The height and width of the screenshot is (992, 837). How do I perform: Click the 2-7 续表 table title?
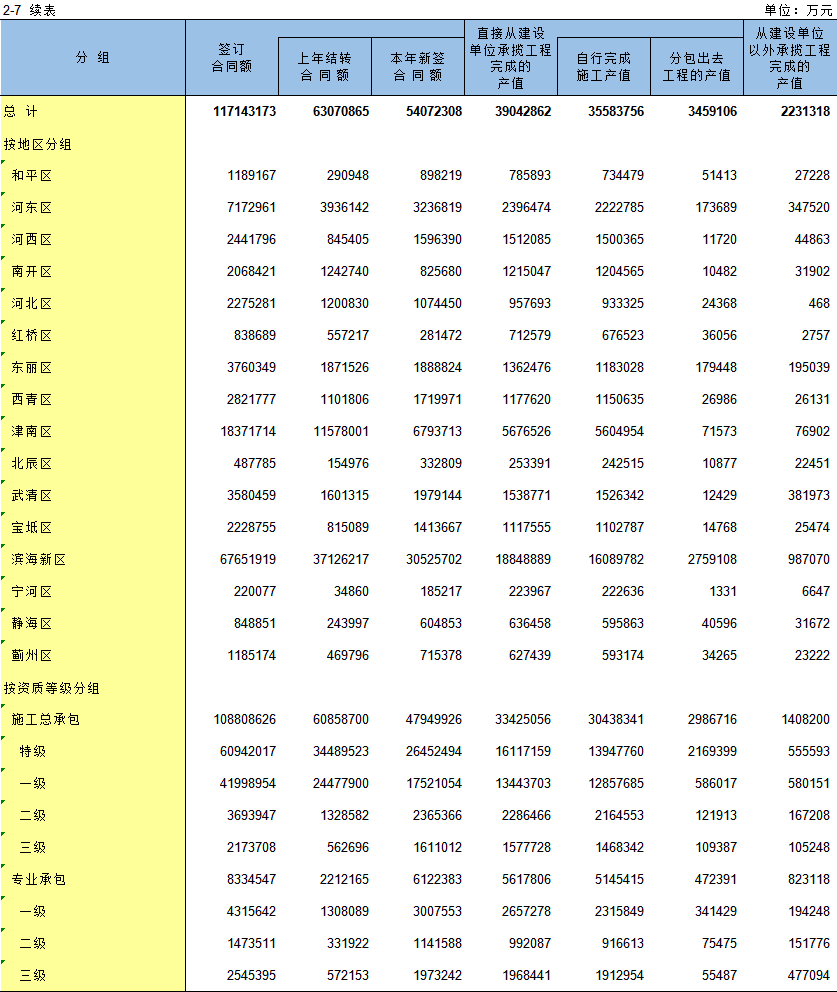(x=29, y=10)
